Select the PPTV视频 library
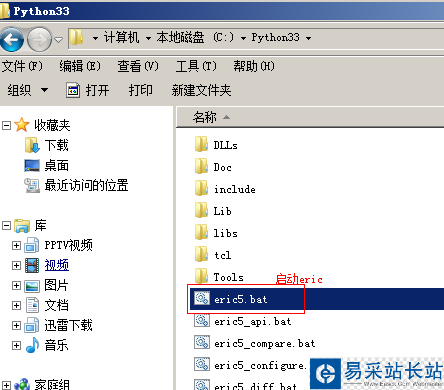 (69, 245)
